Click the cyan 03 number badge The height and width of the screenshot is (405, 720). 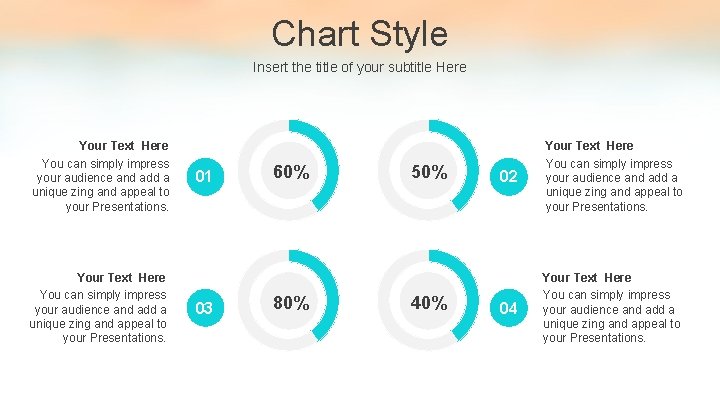tap(204, 308)
